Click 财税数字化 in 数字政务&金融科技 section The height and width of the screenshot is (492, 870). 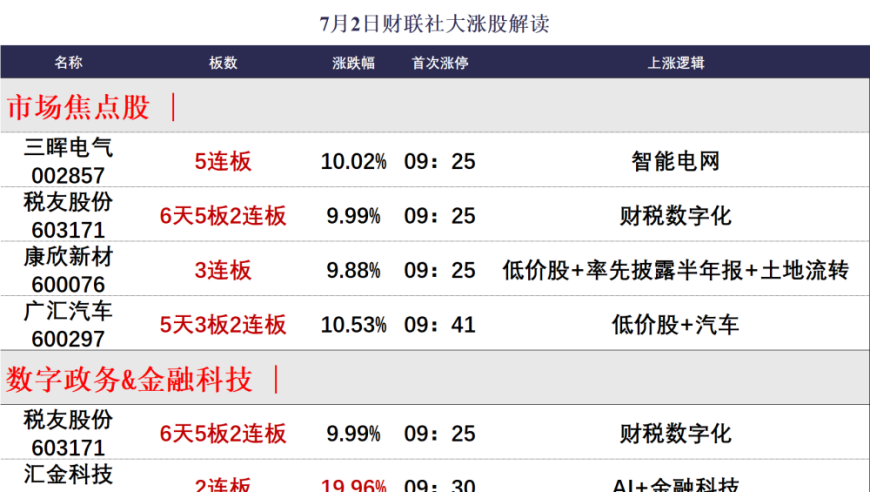676,433
